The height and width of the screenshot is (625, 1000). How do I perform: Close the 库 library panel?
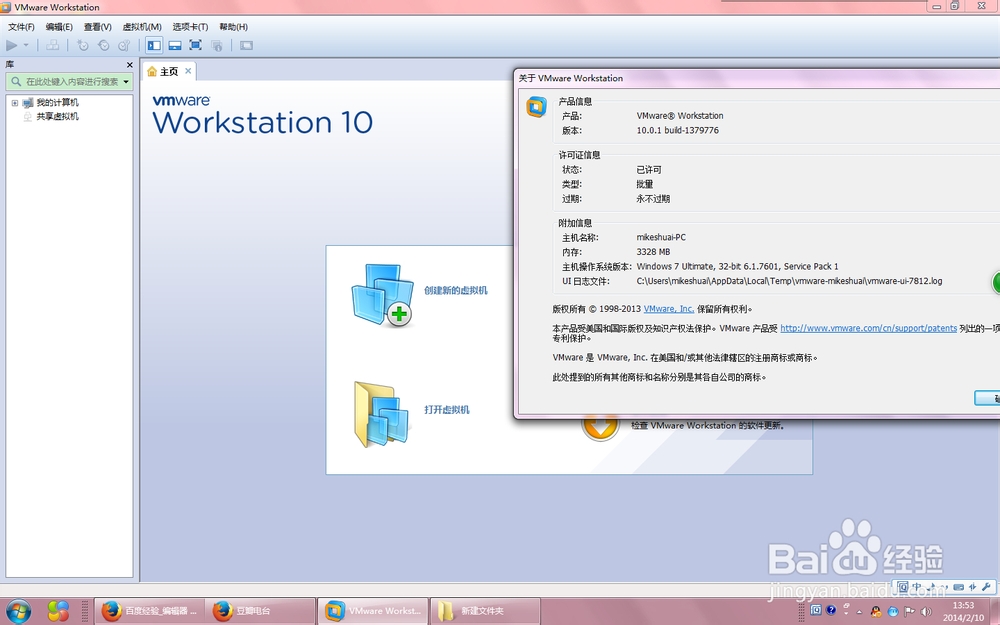pyautogui.click(x=129, y=65)
